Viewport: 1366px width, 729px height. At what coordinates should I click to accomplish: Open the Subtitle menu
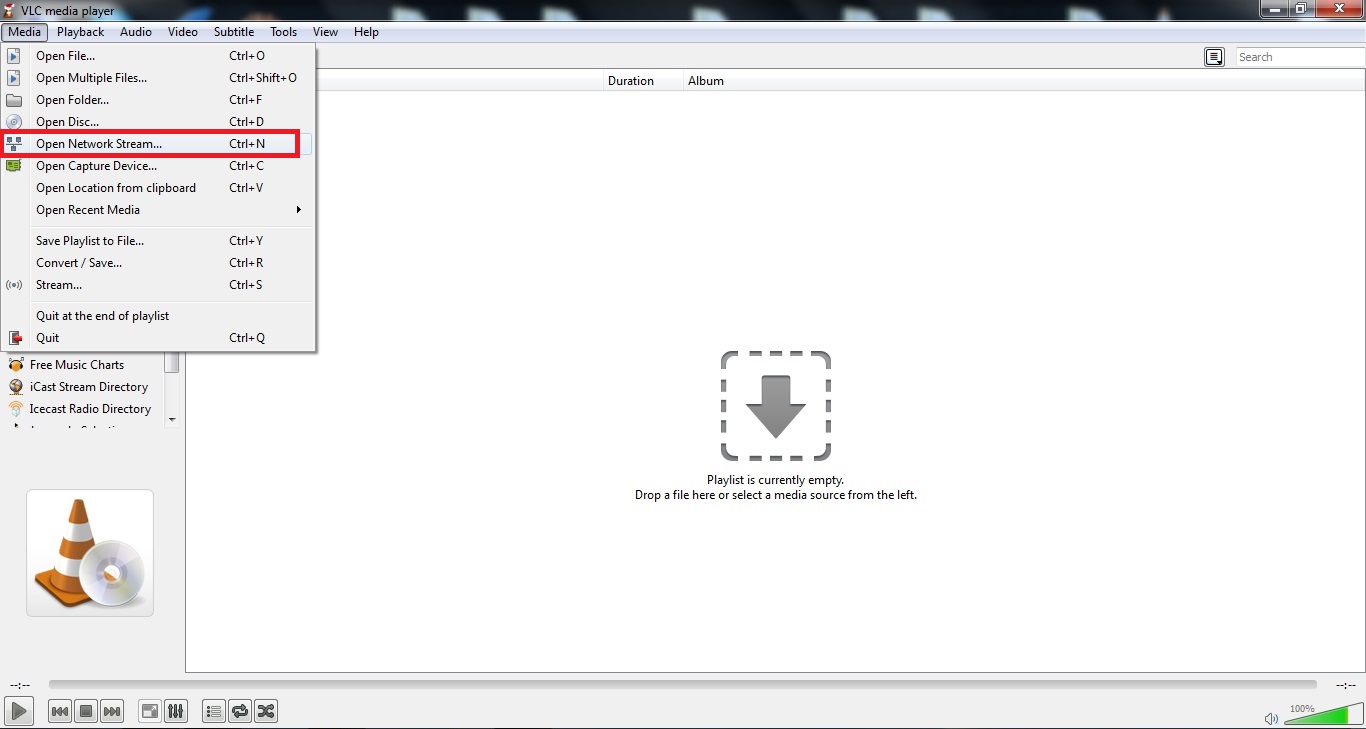pyautogui.click(x=234, y=32)
